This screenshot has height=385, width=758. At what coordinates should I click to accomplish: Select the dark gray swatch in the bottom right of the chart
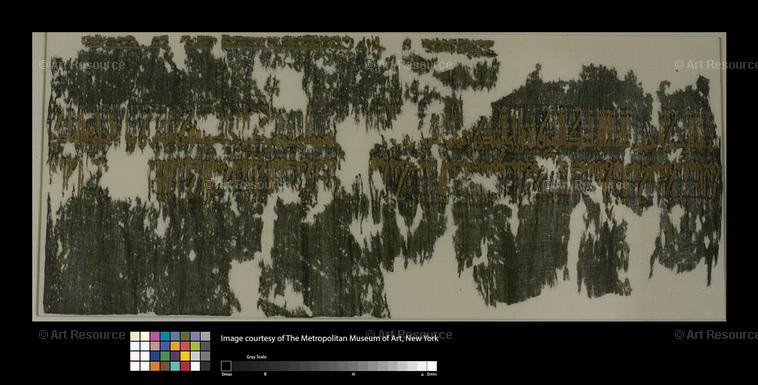pos(205,366)
